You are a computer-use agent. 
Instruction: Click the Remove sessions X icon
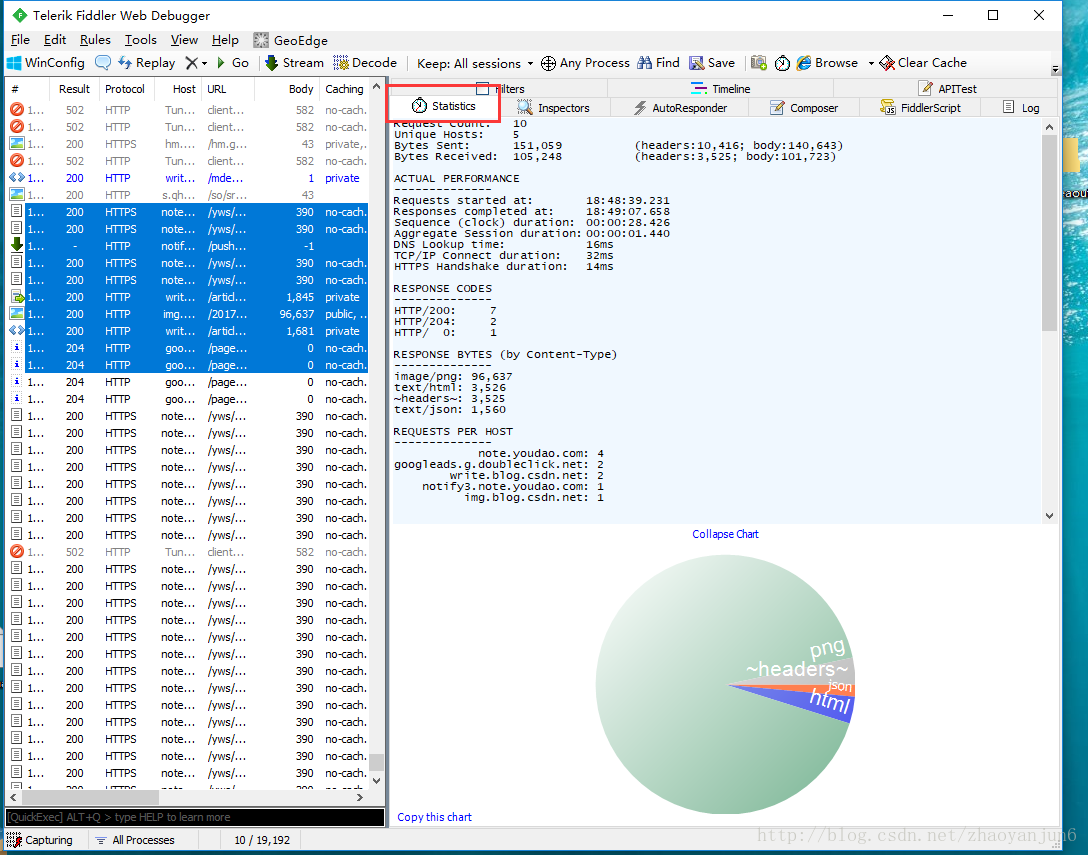(192, 63)
